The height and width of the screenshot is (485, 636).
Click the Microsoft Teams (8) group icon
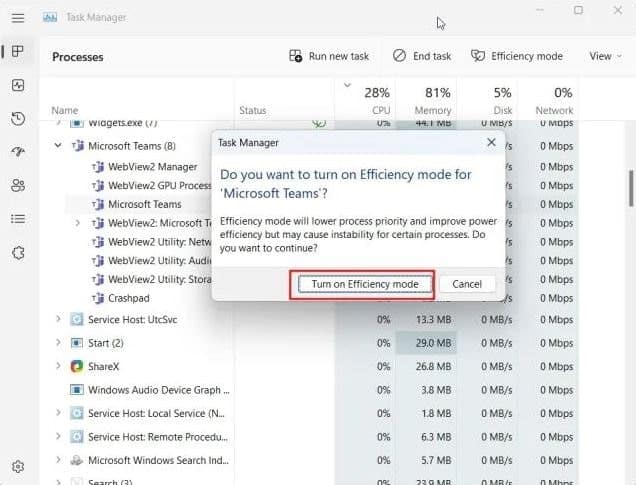point(78,146)
